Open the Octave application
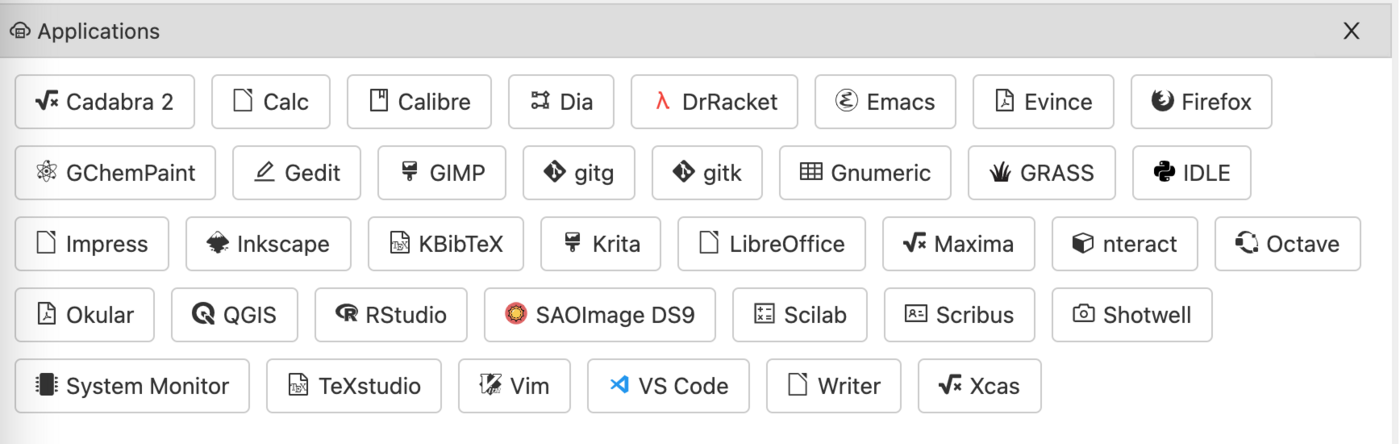The height and width of the screenshot is (444, 1400). tap(1287, 244)
